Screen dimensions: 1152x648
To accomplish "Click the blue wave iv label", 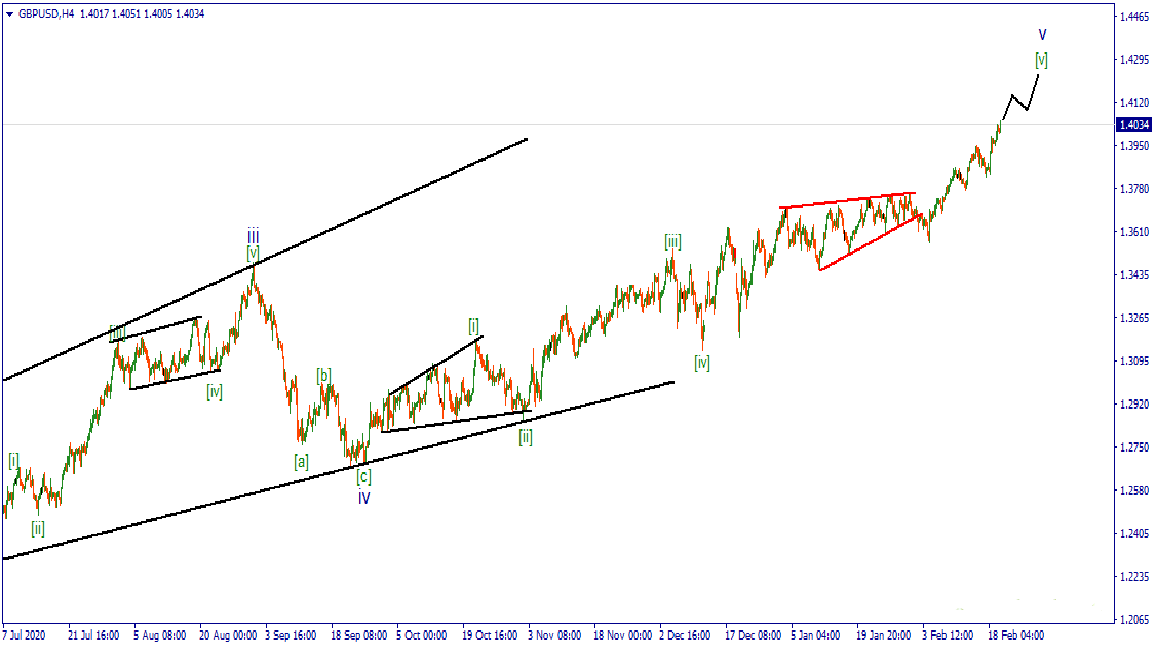I will click(364, 497).
